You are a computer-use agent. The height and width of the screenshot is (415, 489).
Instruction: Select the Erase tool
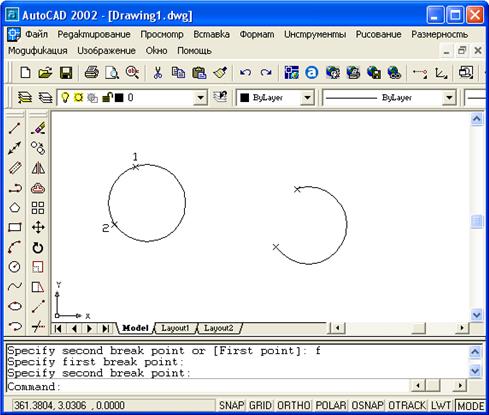point(38,128)
